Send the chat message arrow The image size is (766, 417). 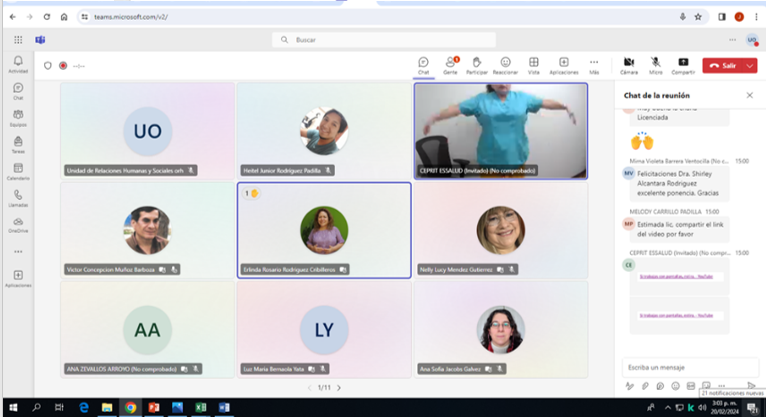(x=751, y=385)
